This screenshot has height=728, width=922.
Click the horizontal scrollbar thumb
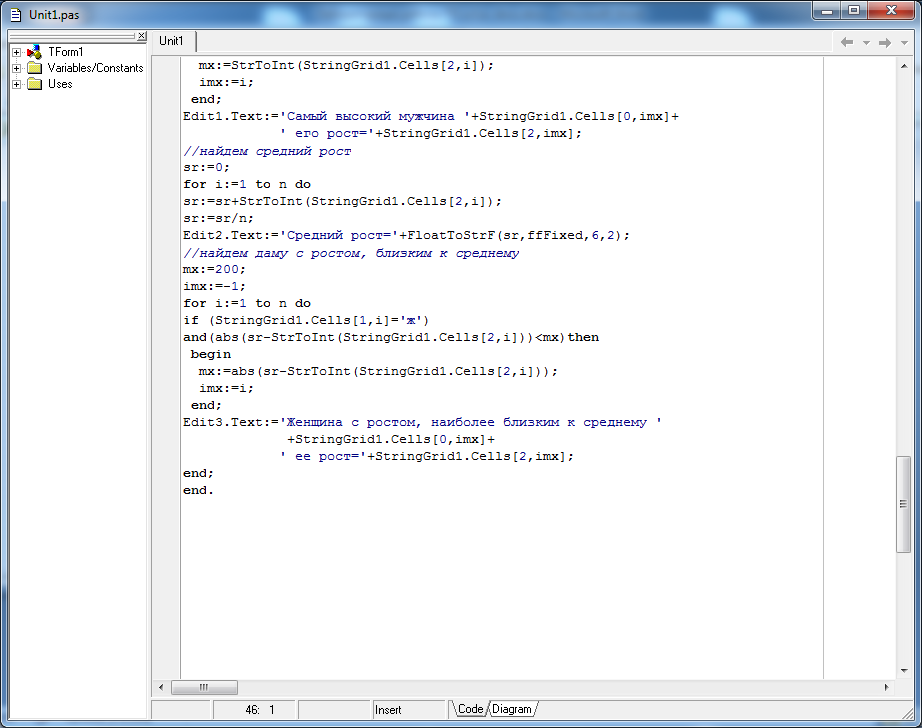[204, 687]
